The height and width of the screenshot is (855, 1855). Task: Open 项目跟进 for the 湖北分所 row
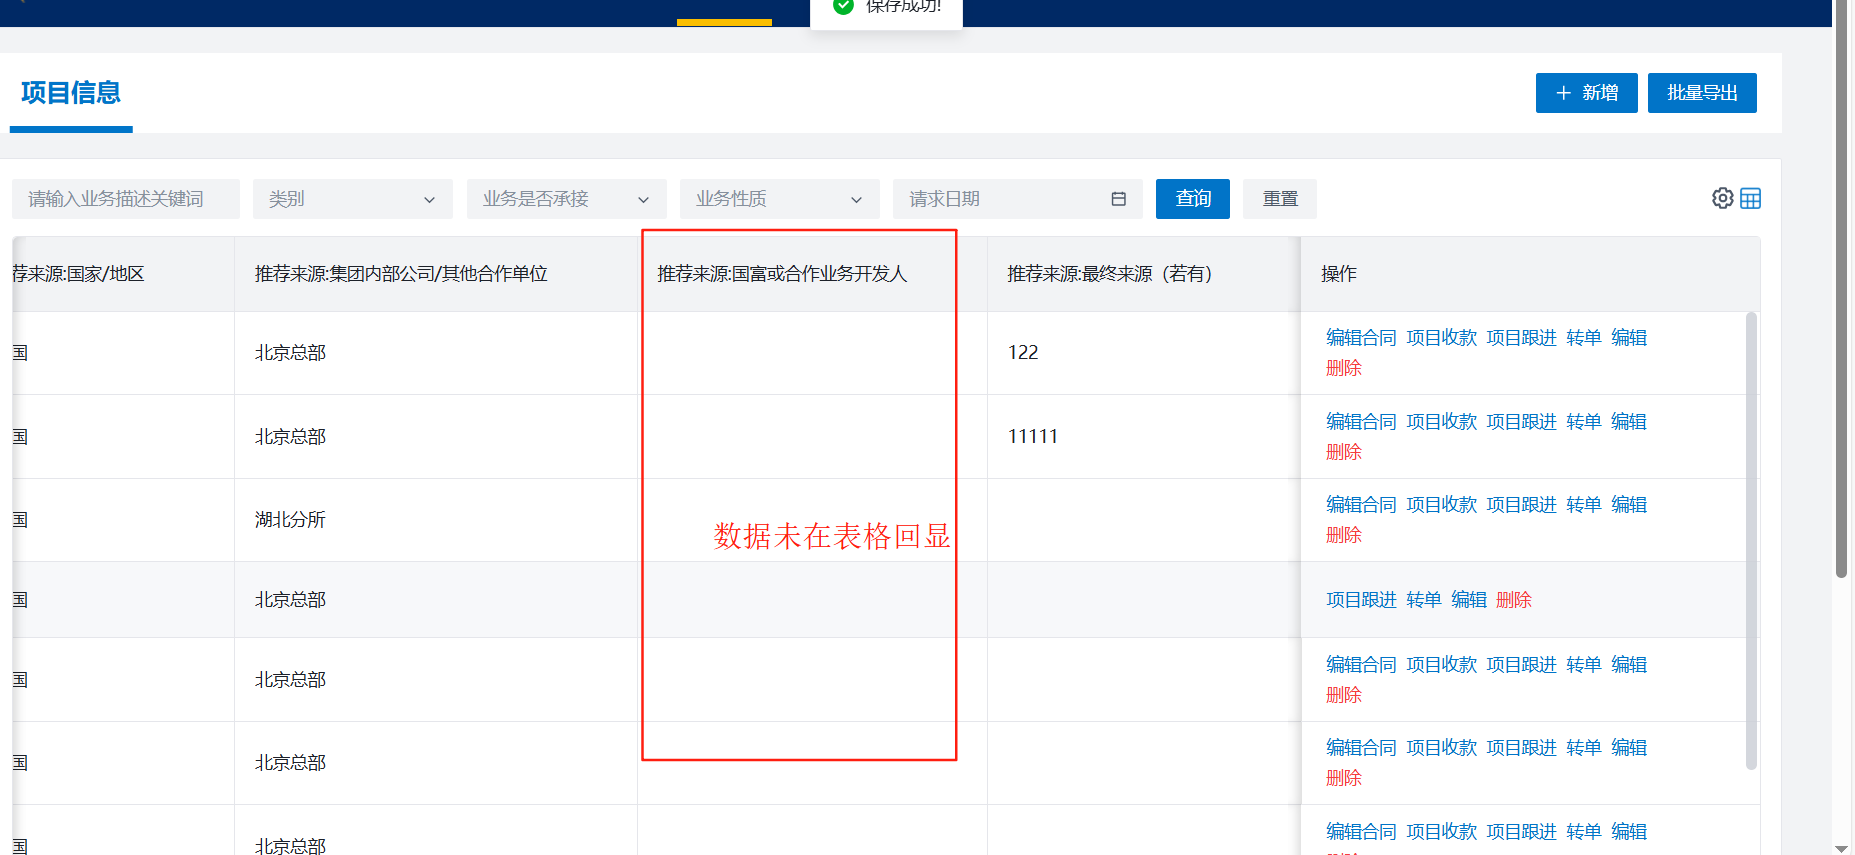(1521, 505)
